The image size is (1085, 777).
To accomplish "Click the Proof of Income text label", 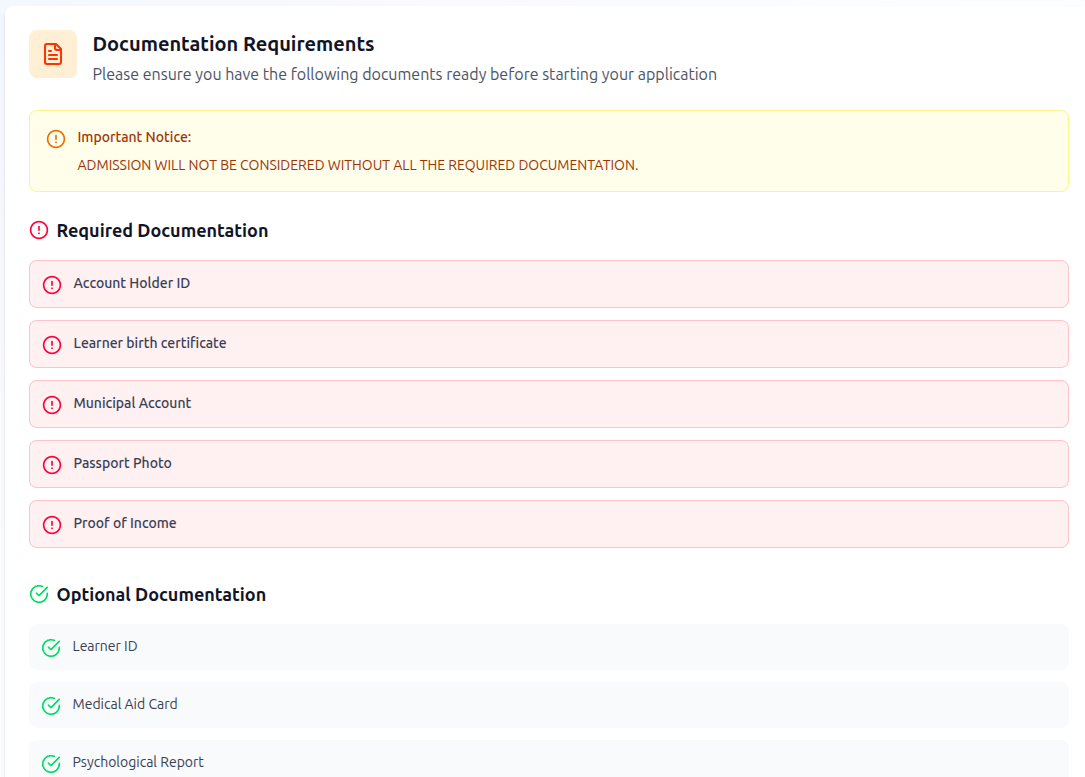I will 125,523.
